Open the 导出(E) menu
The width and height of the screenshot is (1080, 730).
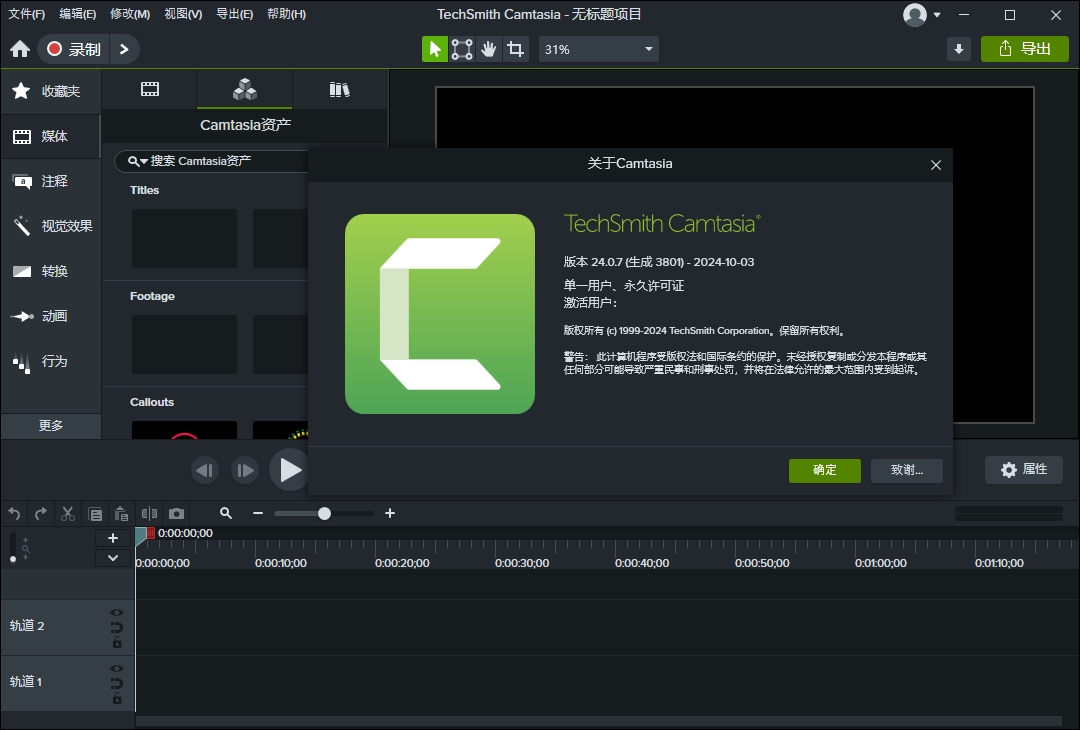(x=234, y=14)
